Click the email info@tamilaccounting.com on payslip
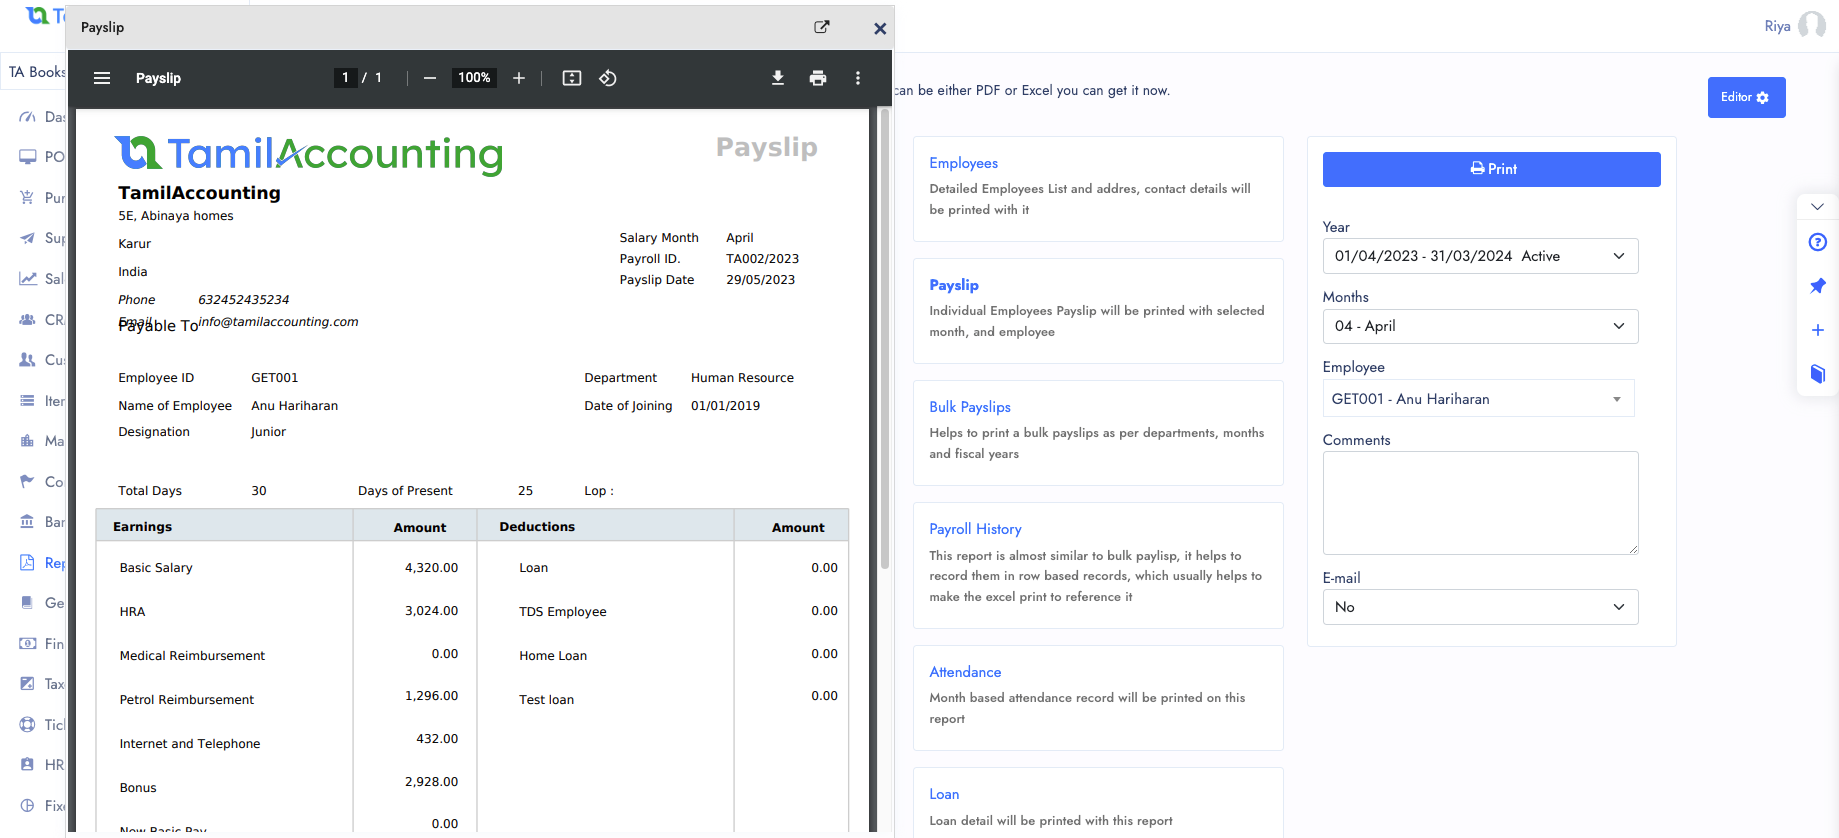The width and height of the screenshot is (1839, 838). (x=279, y=322)
